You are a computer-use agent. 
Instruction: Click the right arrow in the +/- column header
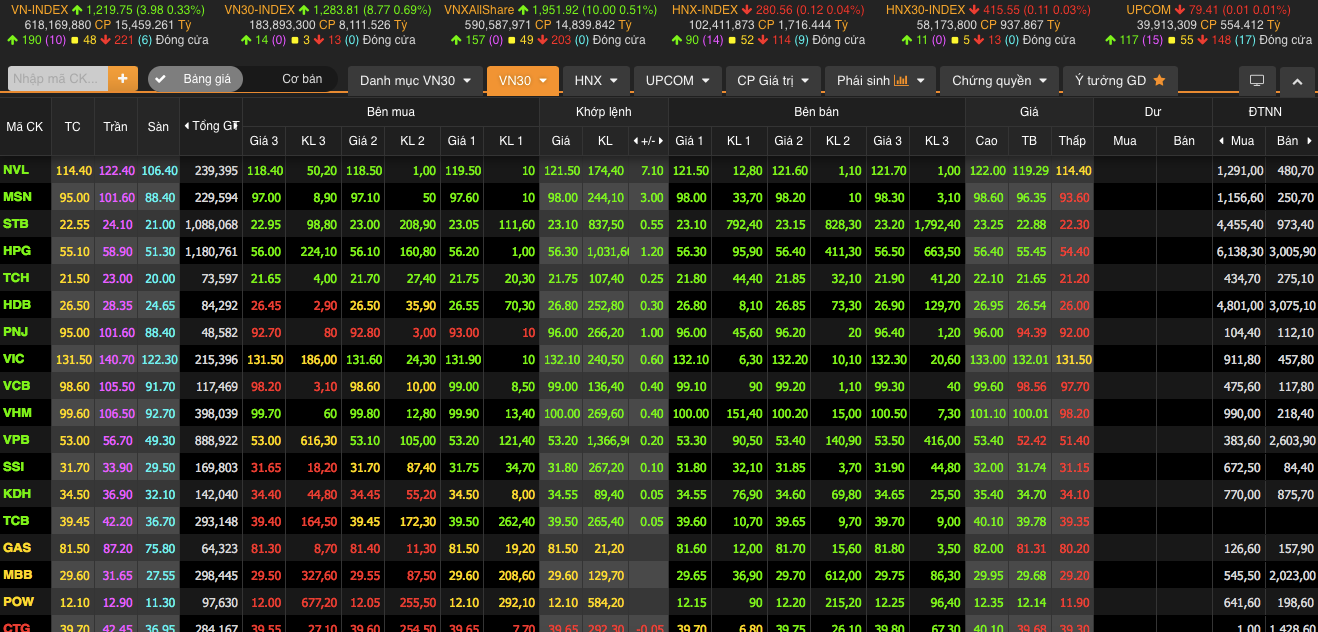click(660, 141)
